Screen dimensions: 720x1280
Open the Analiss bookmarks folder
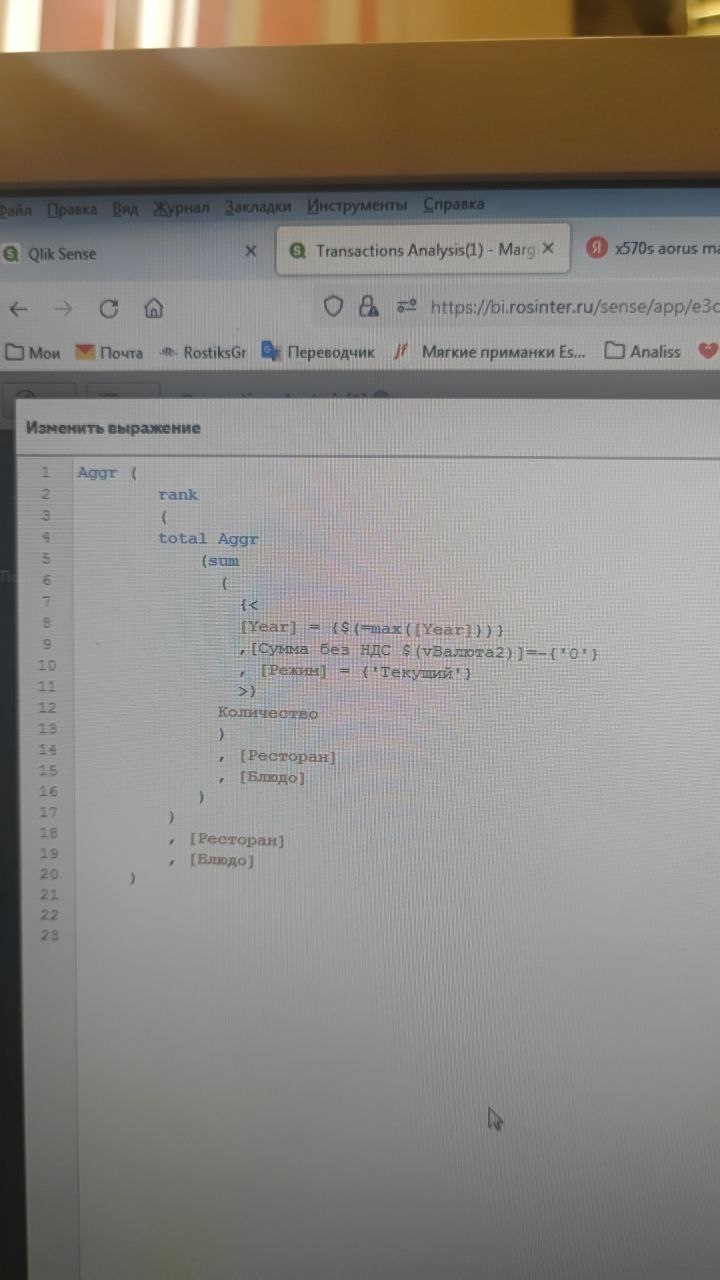(643, 351)
